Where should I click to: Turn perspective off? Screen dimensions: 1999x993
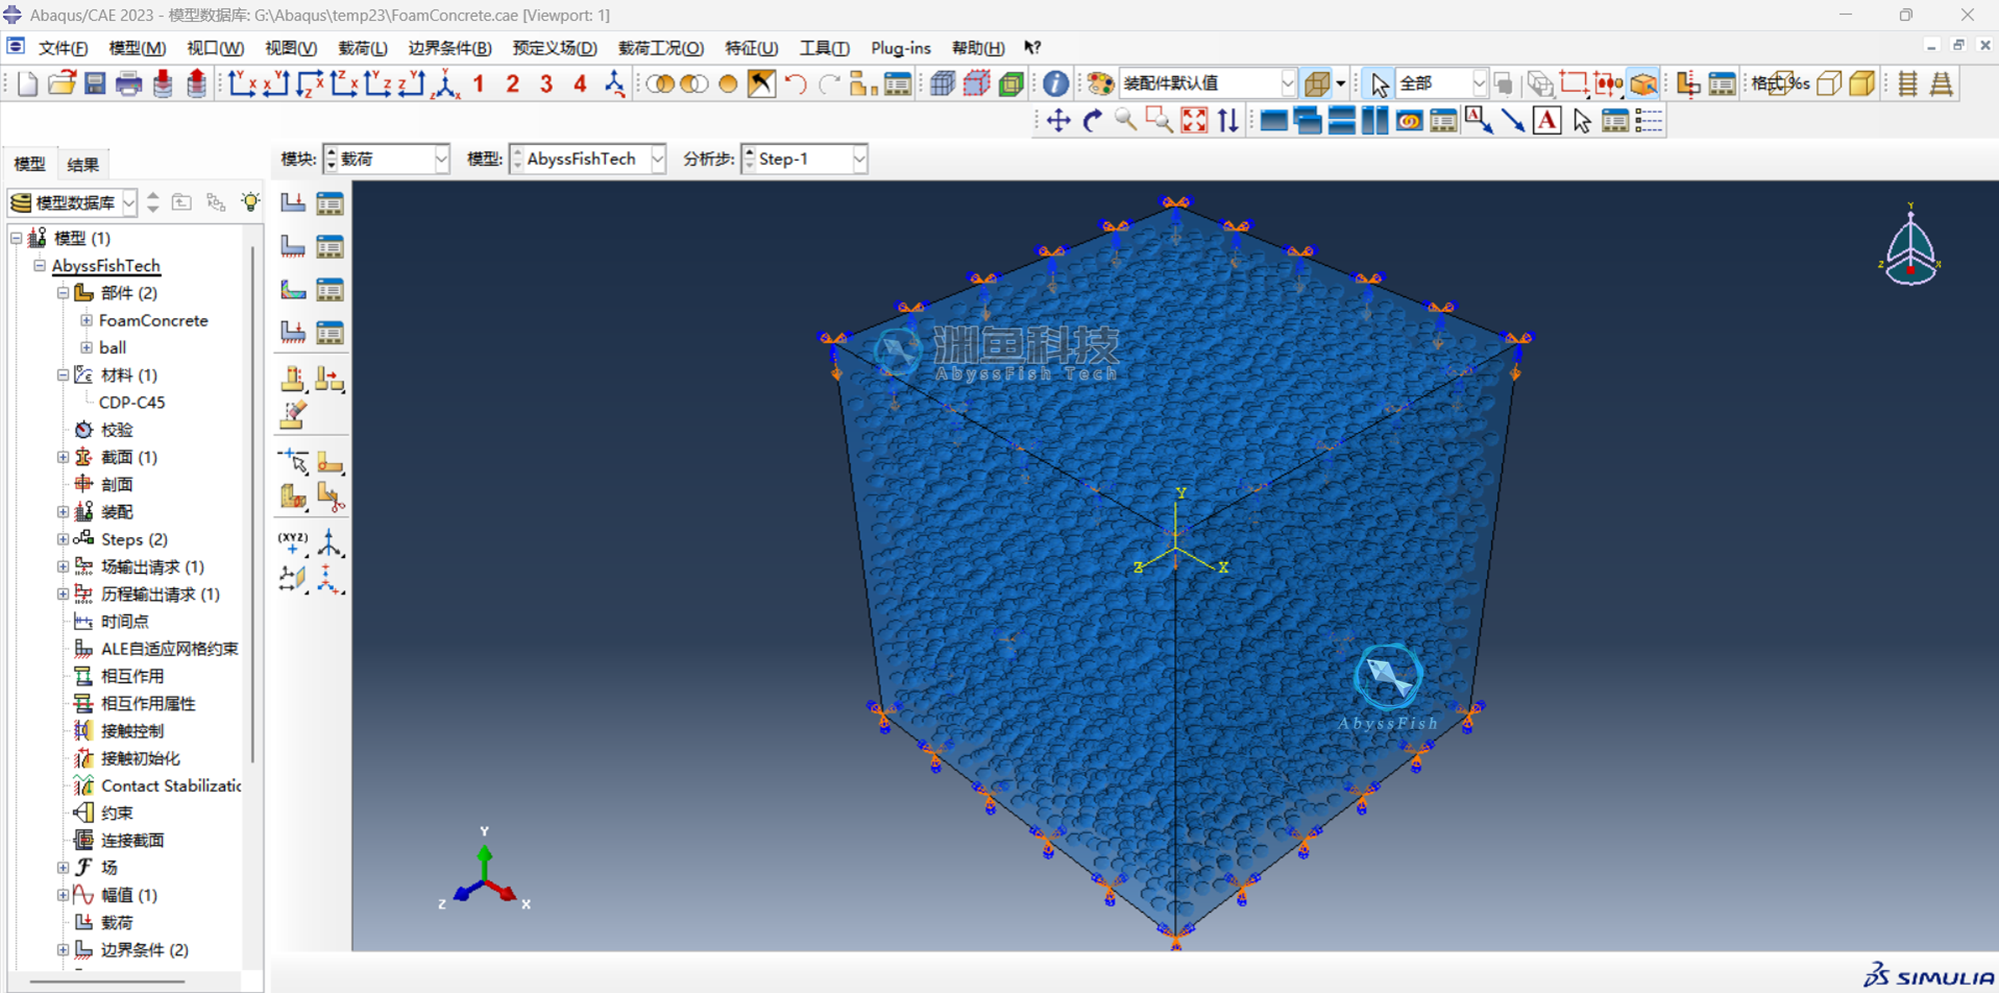click(x=1908, y=84)
